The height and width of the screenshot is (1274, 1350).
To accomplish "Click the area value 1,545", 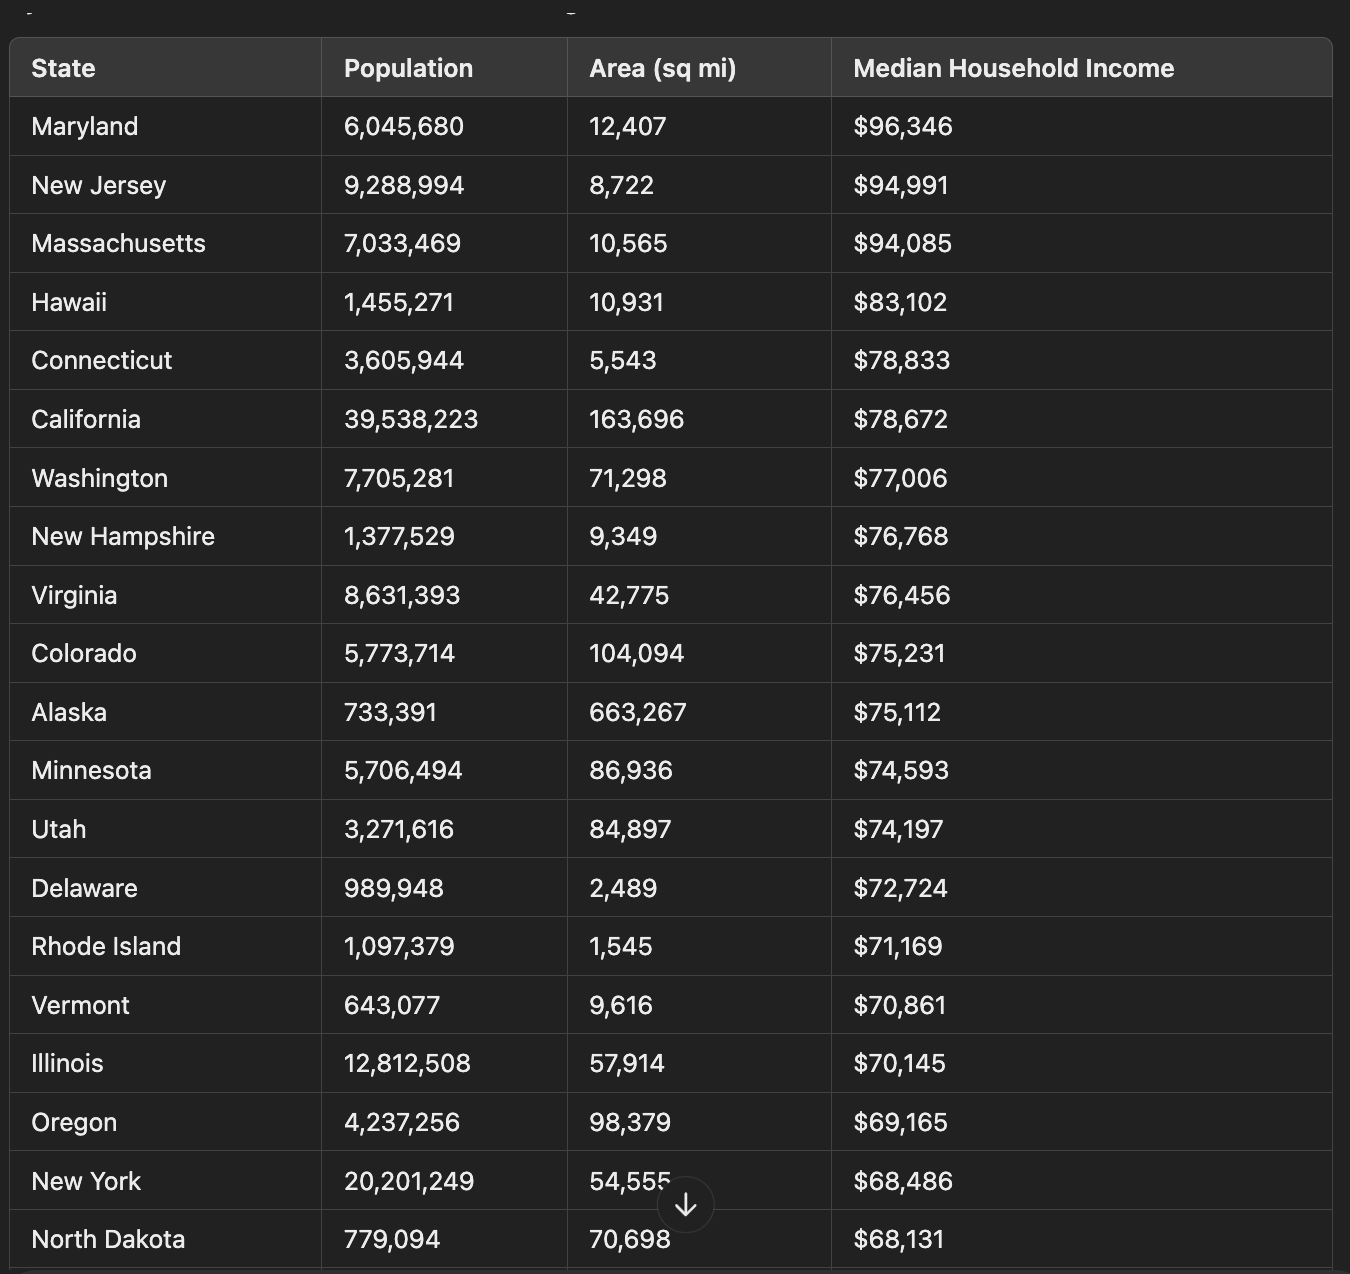I will click(x=621, y=946).
